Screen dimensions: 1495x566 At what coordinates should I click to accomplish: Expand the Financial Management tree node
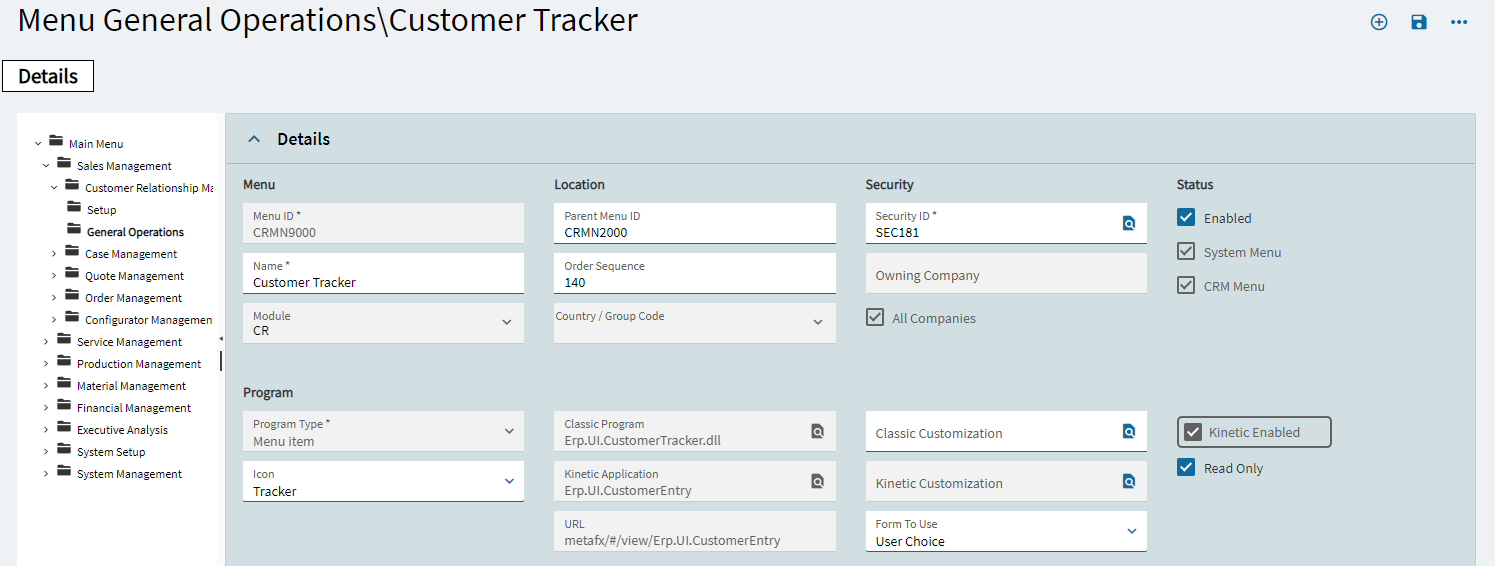click(46, 408)
